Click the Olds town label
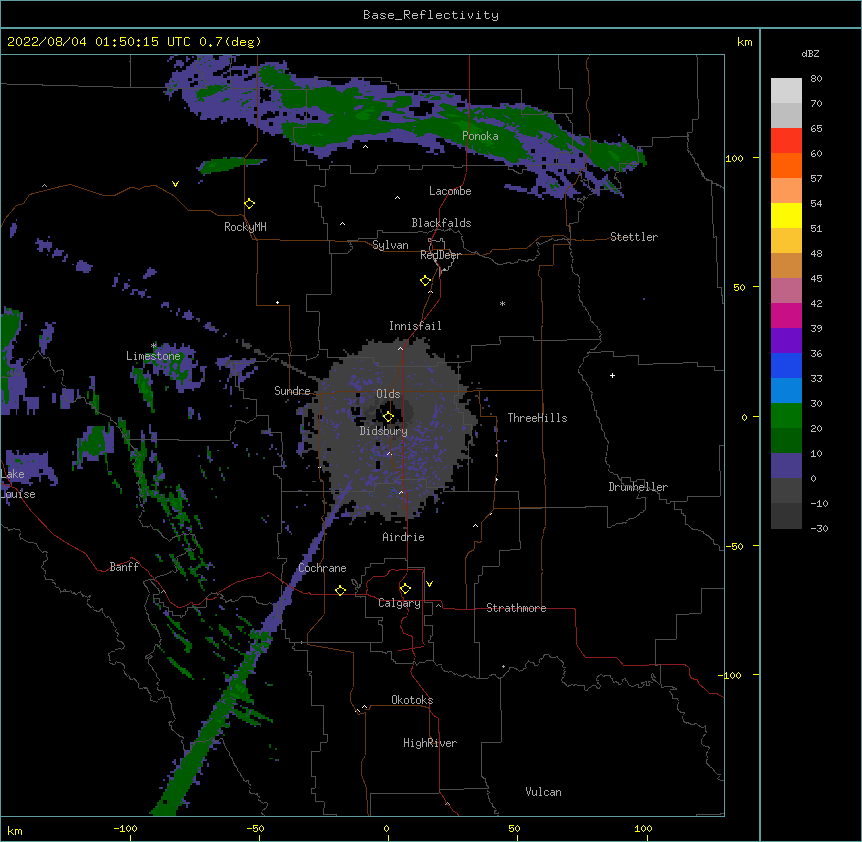 388,394
